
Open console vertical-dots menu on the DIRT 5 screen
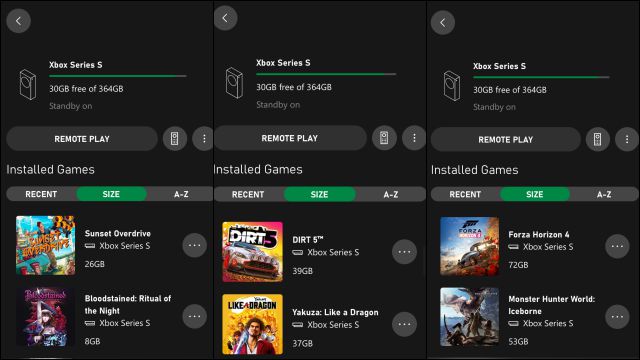(x=414, y=138)
